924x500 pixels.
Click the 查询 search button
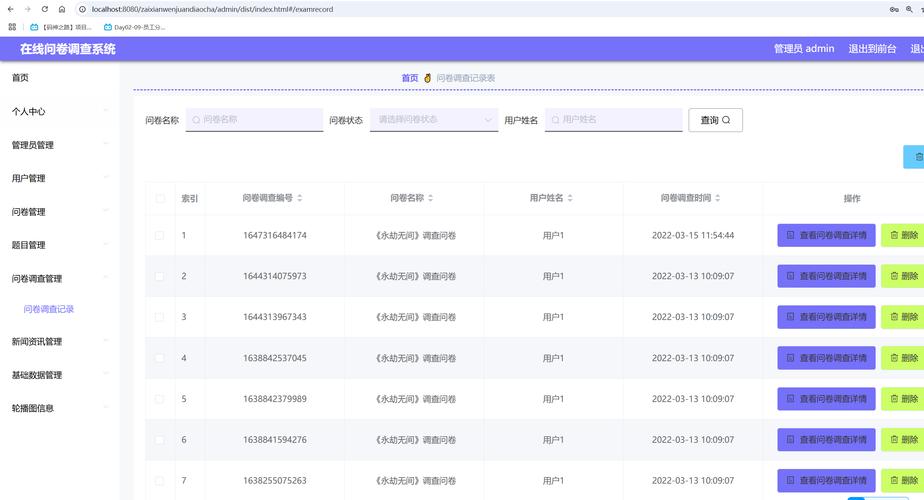coord(715,120)
